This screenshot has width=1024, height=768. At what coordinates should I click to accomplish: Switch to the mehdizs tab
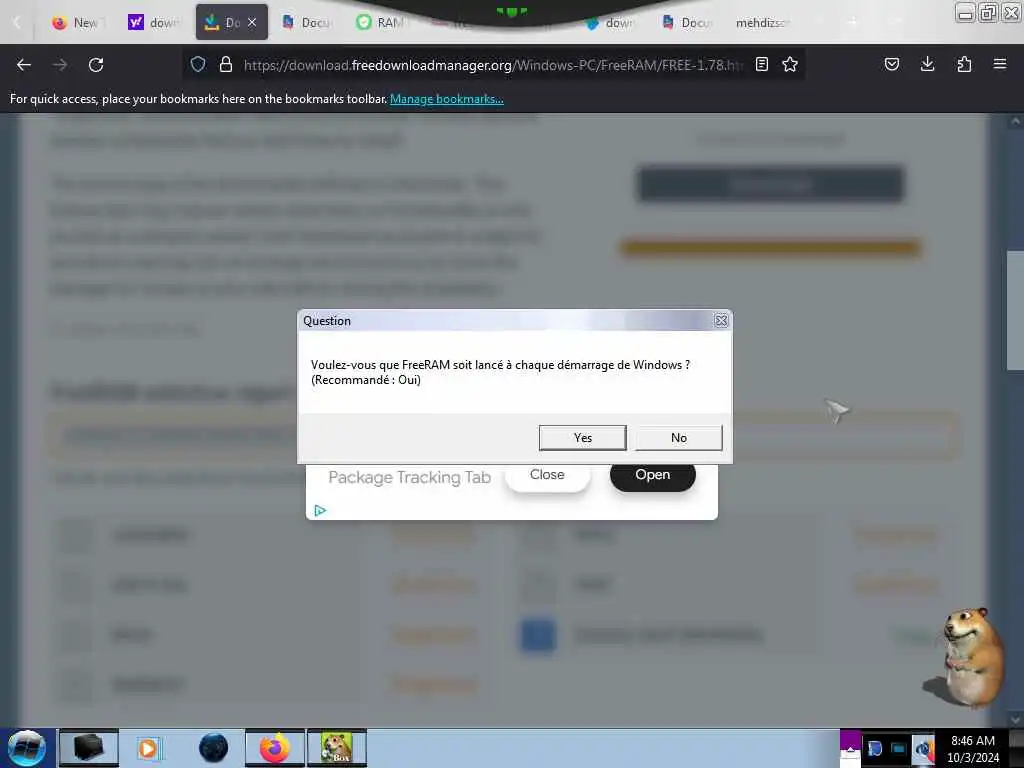(x=763, y=23)
